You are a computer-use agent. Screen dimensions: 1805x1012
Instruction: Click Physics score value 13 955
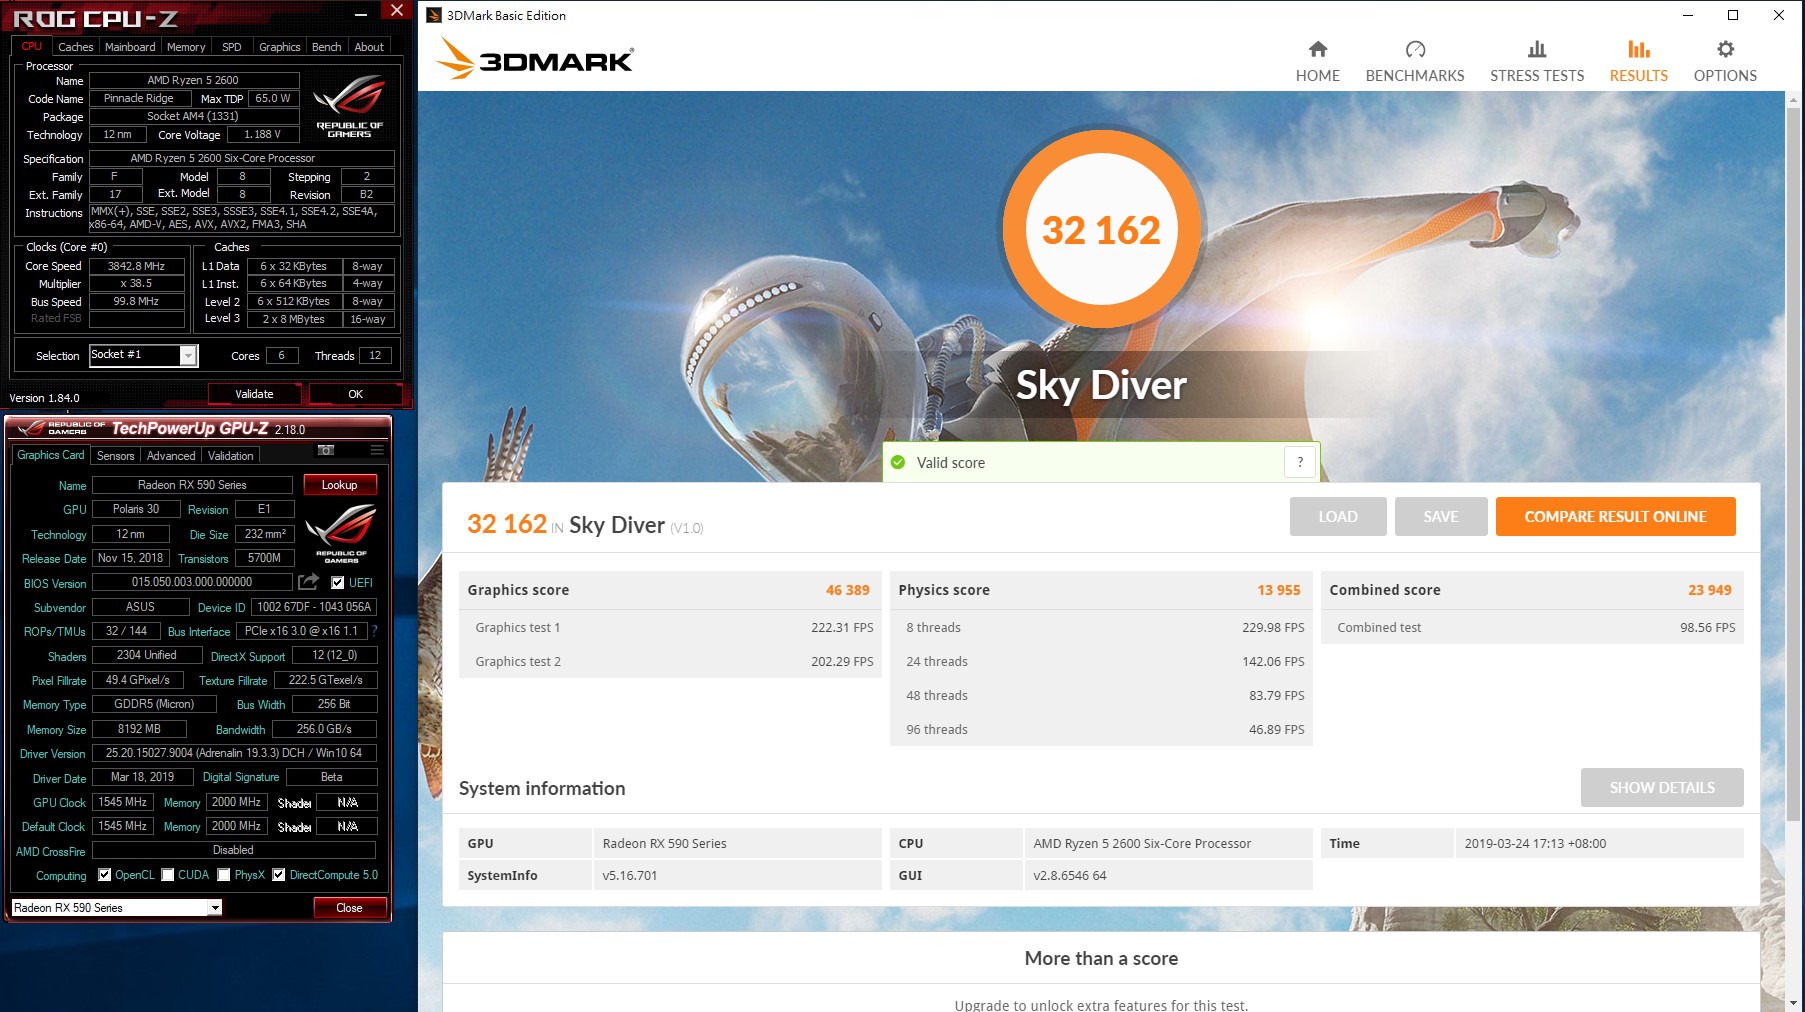tap(1278, 590)
